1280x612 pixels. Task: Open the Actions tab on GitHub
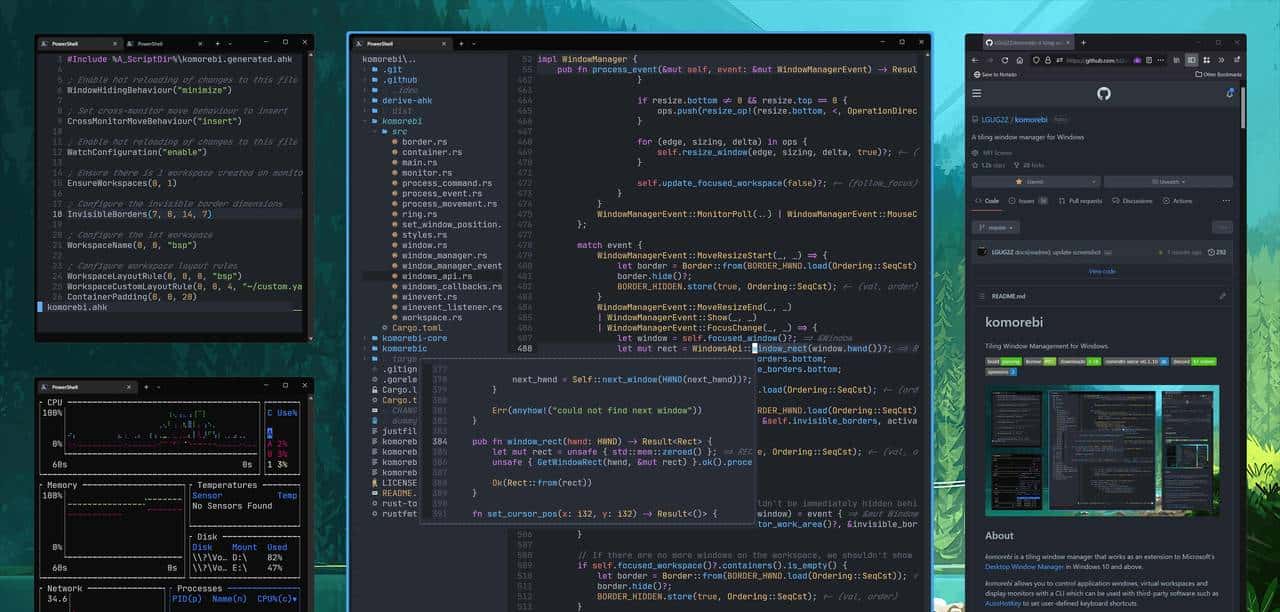tap(1177, 201)
